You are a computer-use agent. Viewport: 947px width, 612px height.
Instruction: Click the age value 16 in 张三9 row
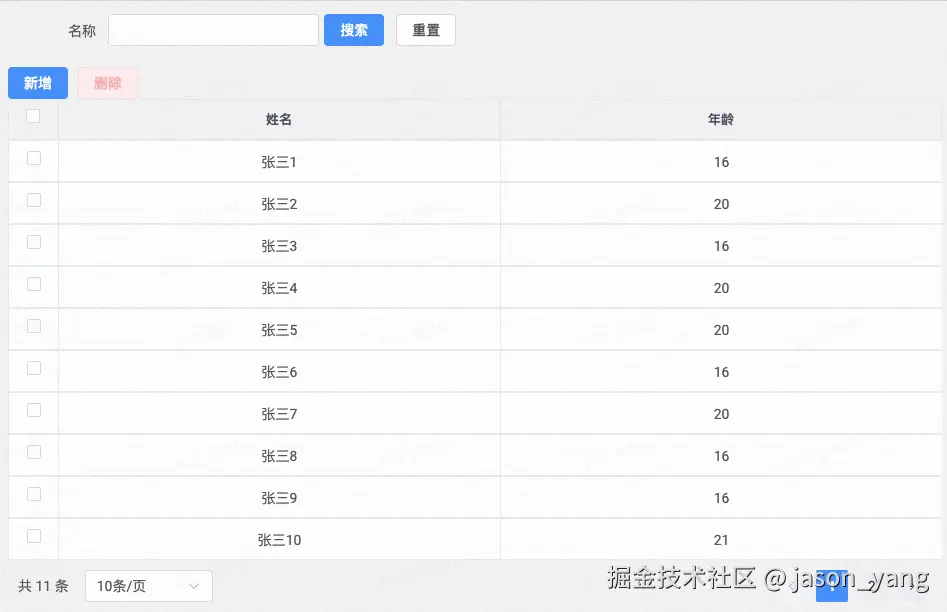tap(721, 498)
